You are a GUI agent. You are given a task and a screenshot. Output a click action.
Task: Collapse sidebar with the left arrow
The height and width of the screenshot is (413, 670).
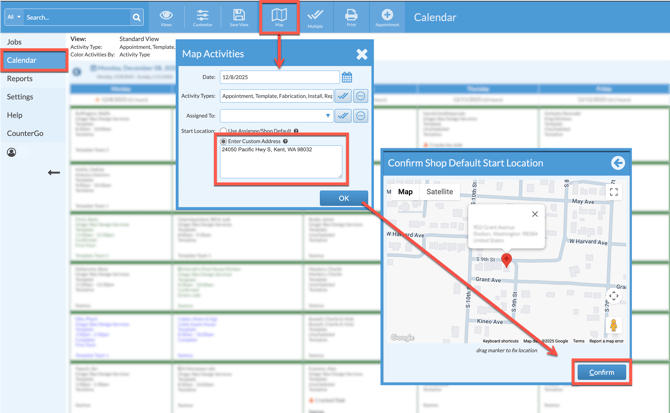coord(54,173)
